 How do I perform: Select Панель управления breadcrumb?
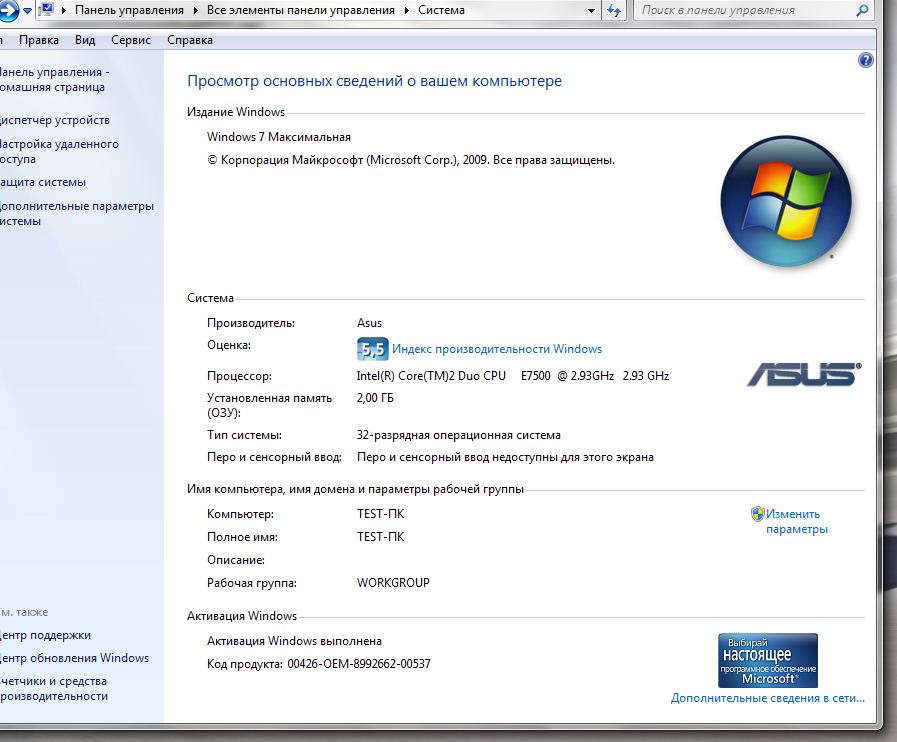[129, 10]
